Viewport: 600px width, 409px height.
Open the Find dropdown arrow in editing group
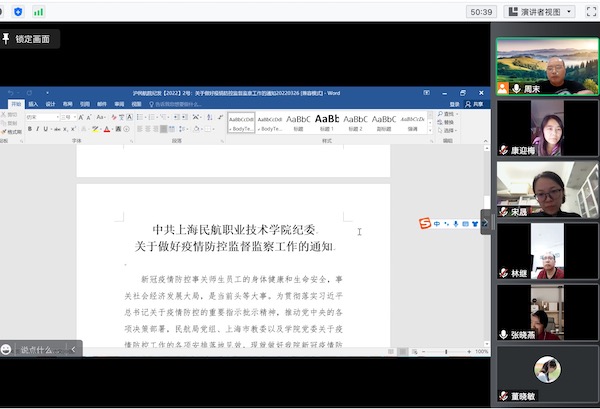coord(457,114)
